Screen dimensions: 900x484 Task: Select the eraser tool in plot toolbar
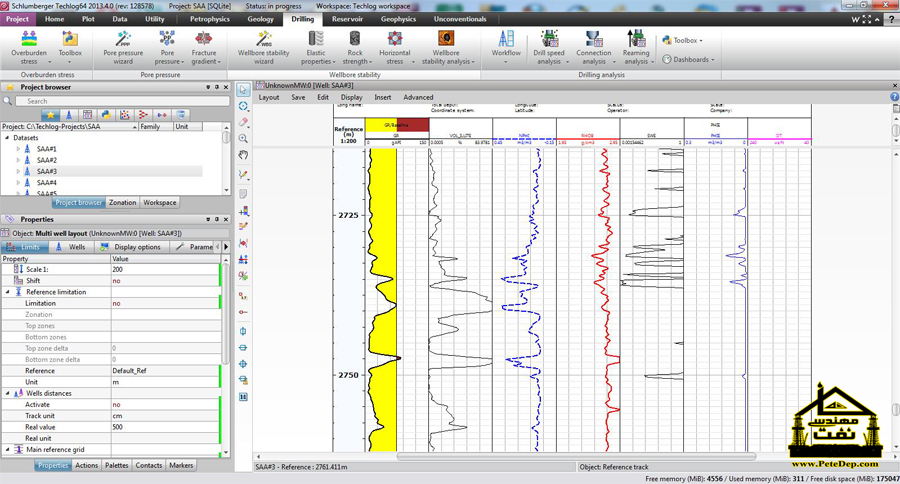point(243,122)
